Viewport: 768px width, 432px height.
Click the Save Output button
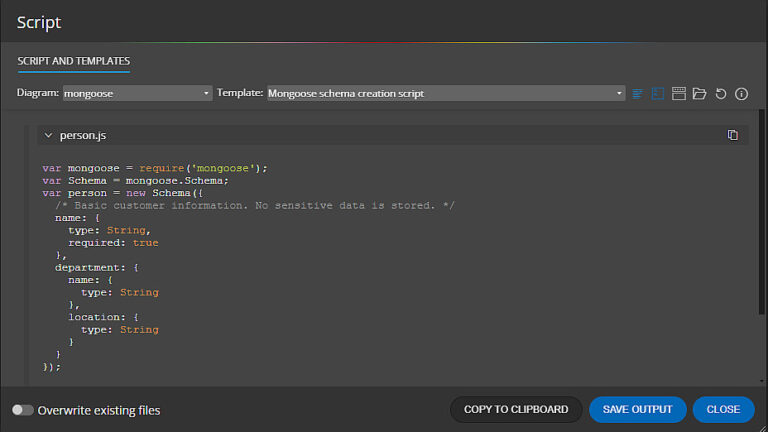coord(637,409)
